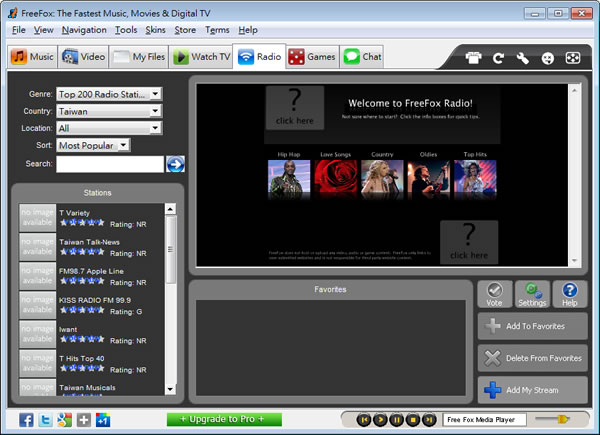Image resolution: width=600 pixels, height=435 pixels.
Task: Expand the Location dropdown showing All
Action: tap(109, 128)
